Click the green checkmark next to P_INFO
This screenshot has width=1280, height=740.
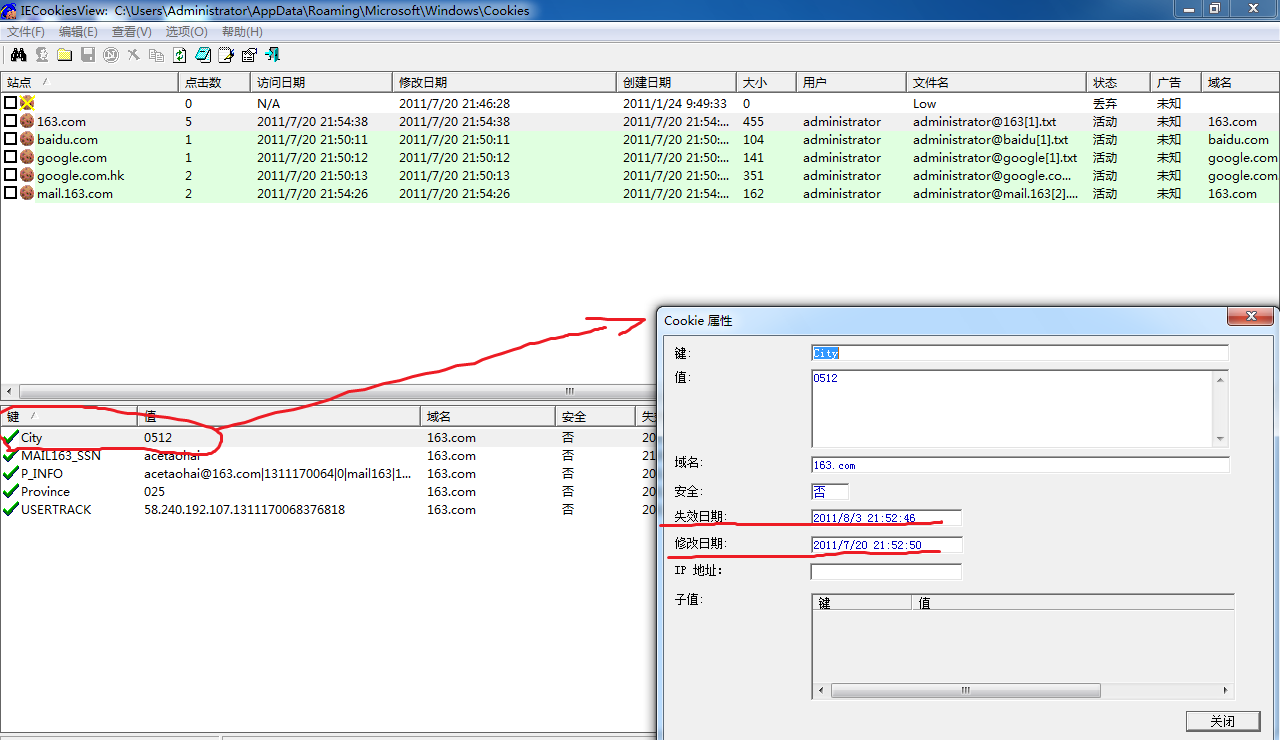pyautogui.click(x=11, y=473)
